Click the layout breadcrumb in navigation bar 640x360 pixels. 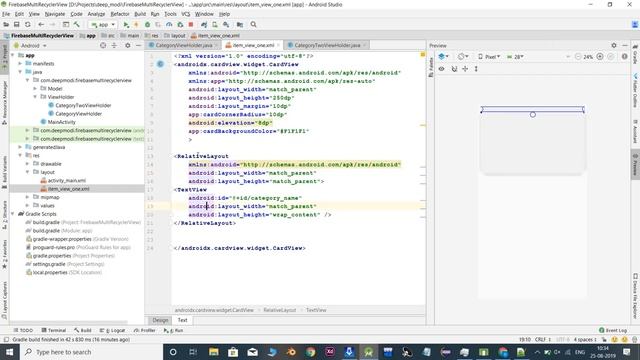coord(175,36)
